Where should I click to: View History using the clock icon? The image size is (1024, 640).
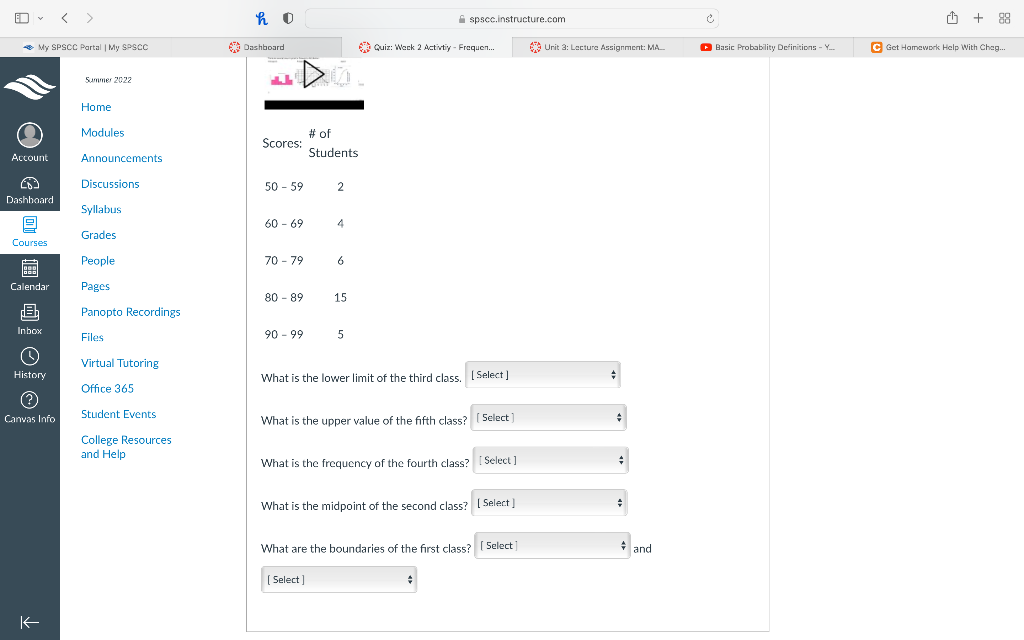point(30,358)
